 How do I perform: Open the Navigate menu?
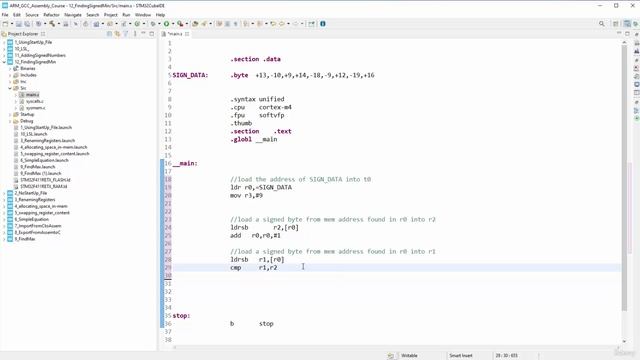(73, 15)
